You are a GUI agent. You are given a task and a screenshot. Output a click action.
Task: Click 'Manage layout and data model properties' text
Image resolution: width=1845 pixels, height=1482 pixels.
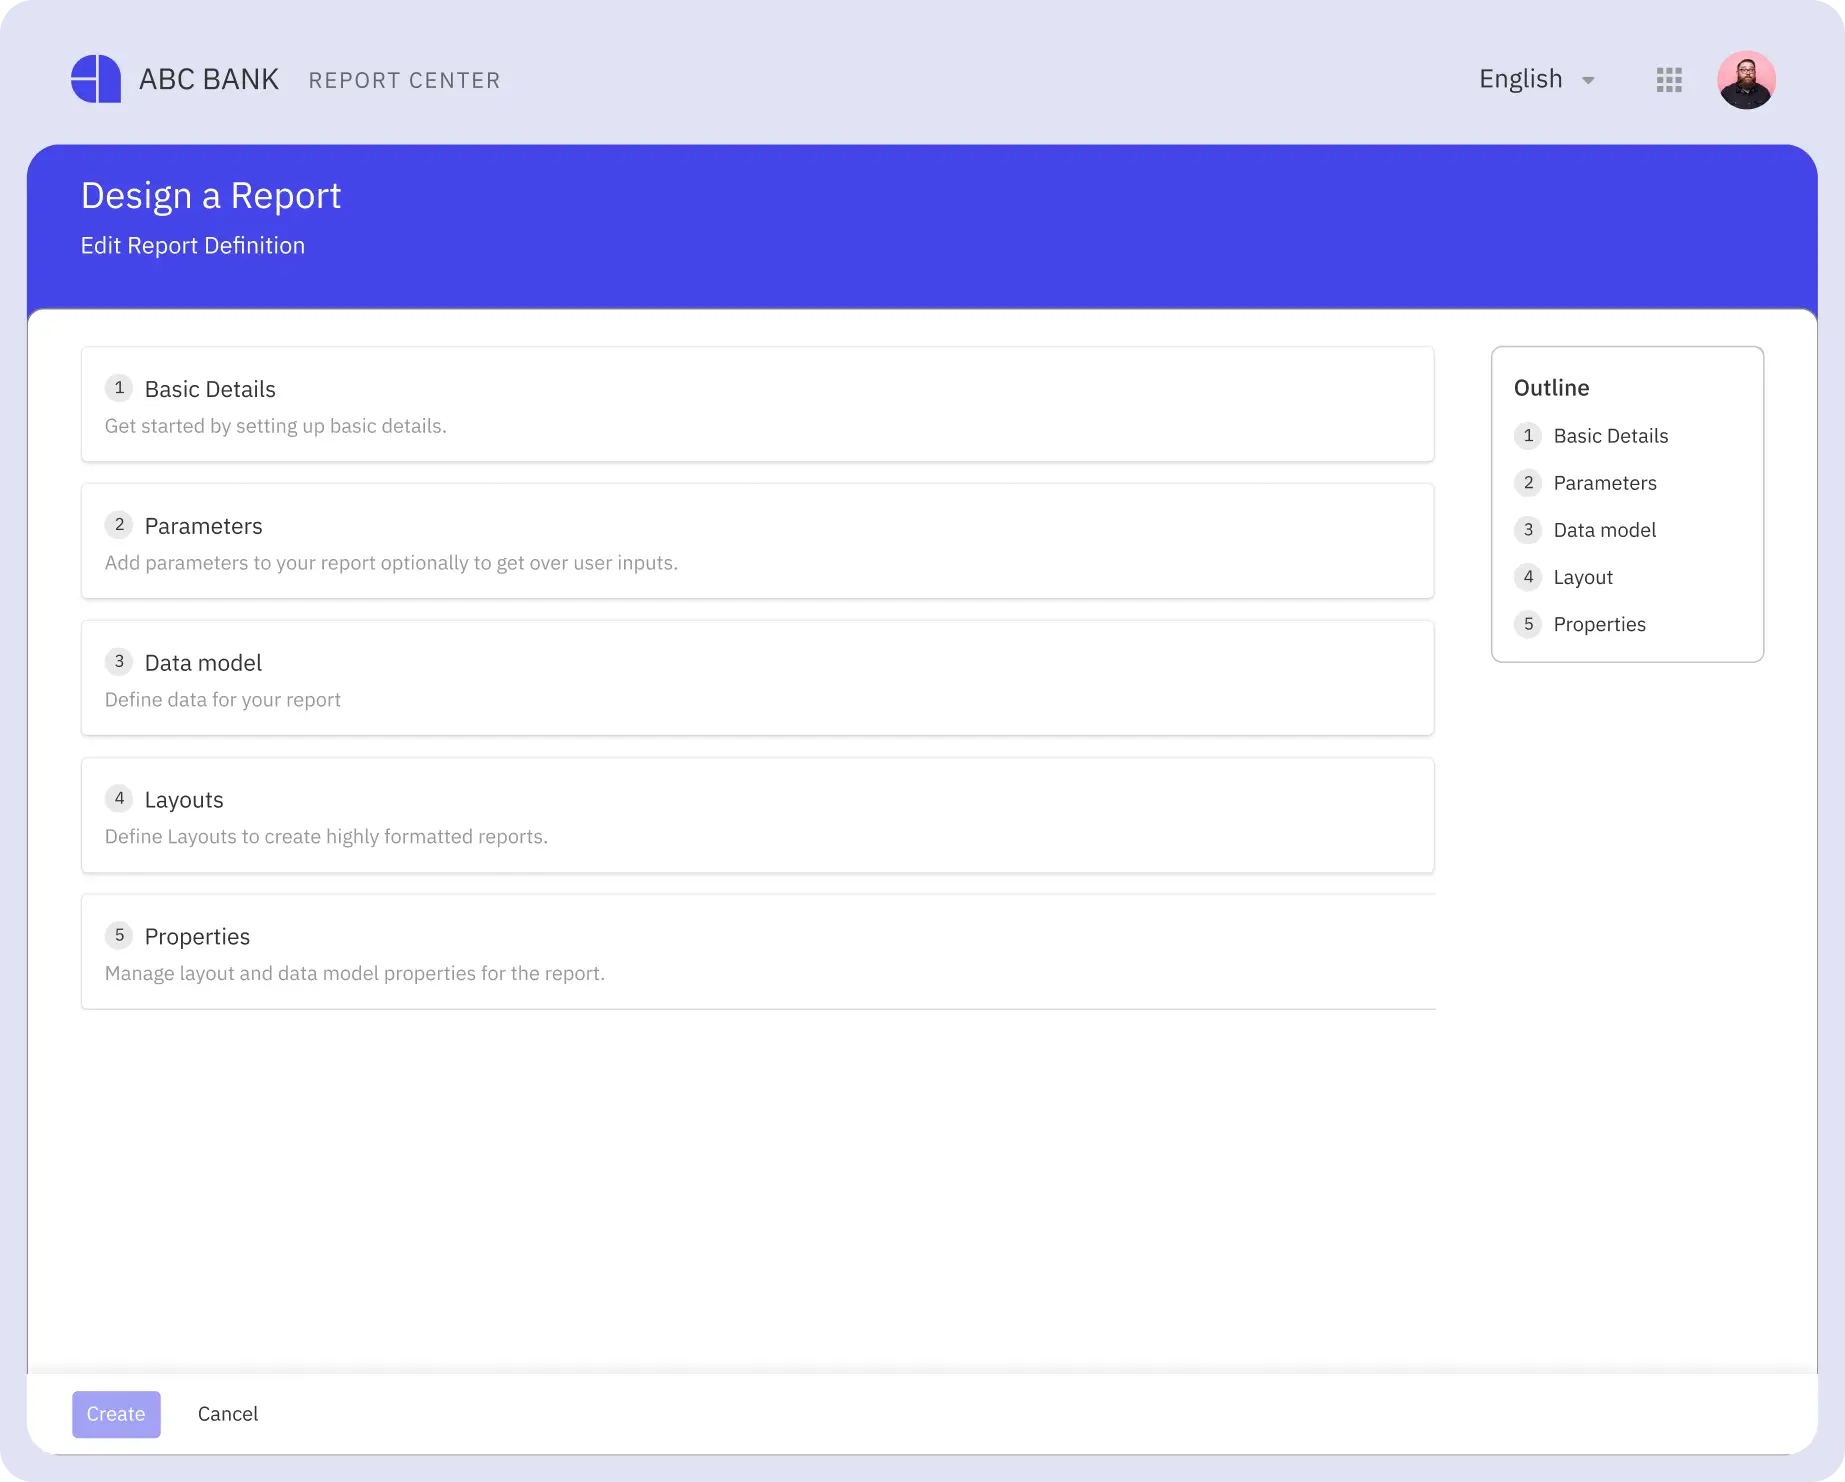[355, 974]
